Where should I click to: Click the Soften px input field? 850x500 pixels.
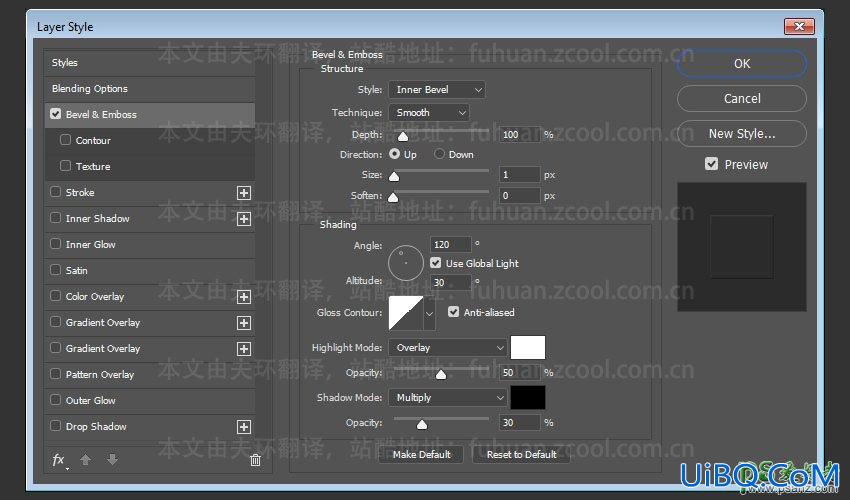point(519,195)
